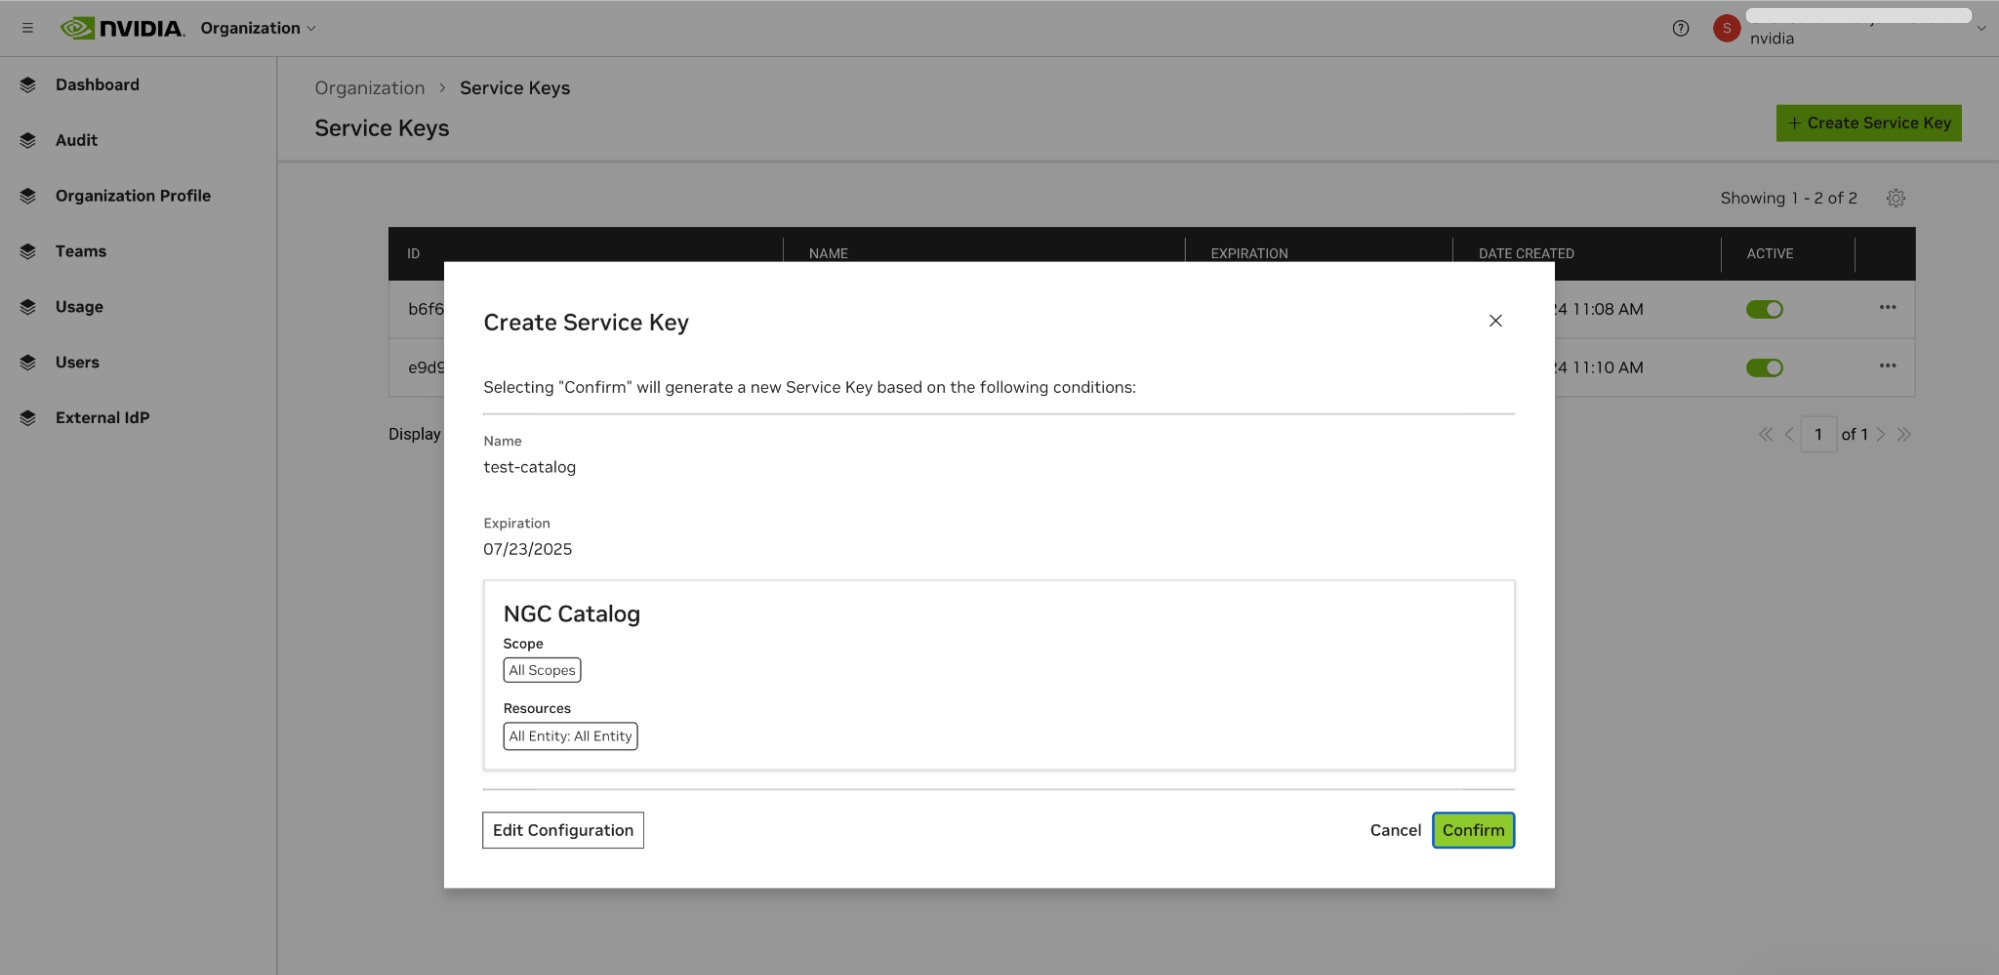The width and height of the screenshot is (1999, 975).
Task: Click Cancel in the dialog
Action: coord(1395,830)
